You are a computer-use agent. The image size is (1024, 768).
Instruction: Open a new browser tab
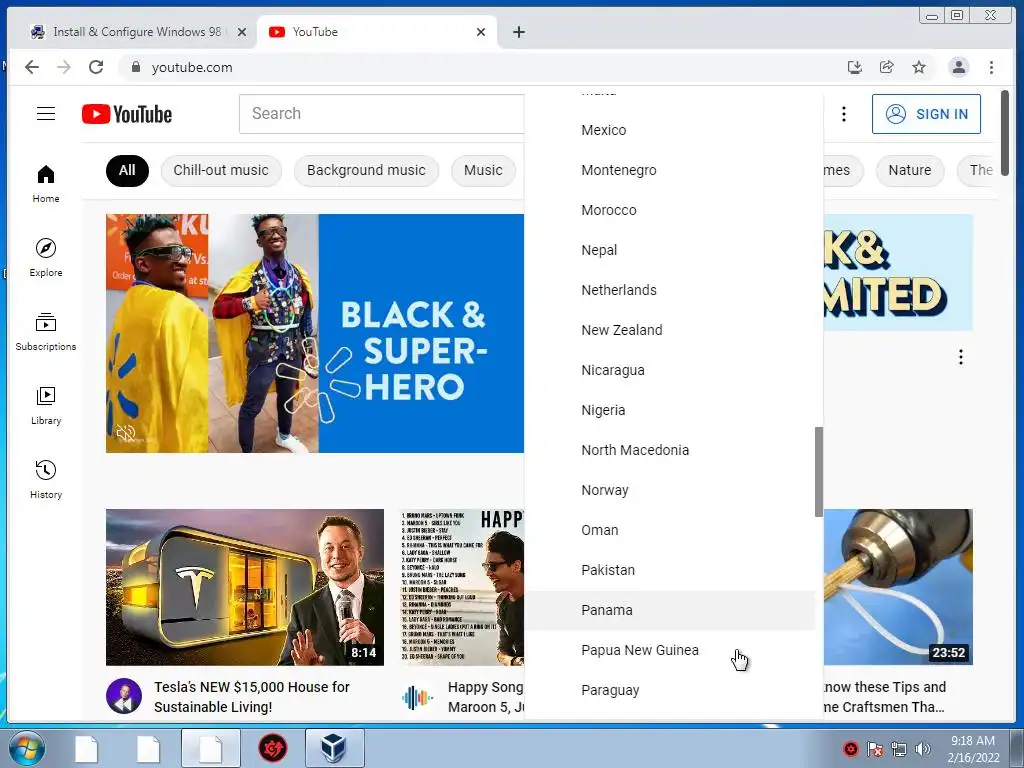coord(519,32)
